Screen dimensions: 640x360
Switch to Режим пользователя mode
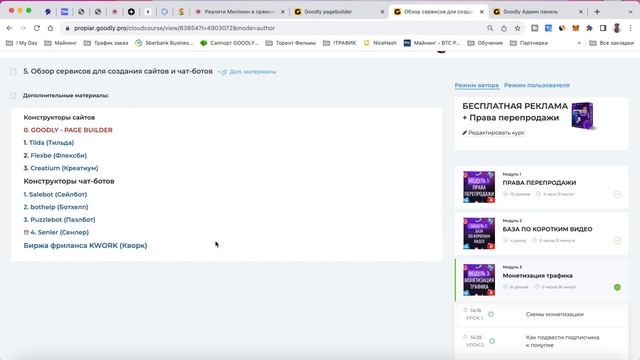pyautogui.click(x=537, y=85)
